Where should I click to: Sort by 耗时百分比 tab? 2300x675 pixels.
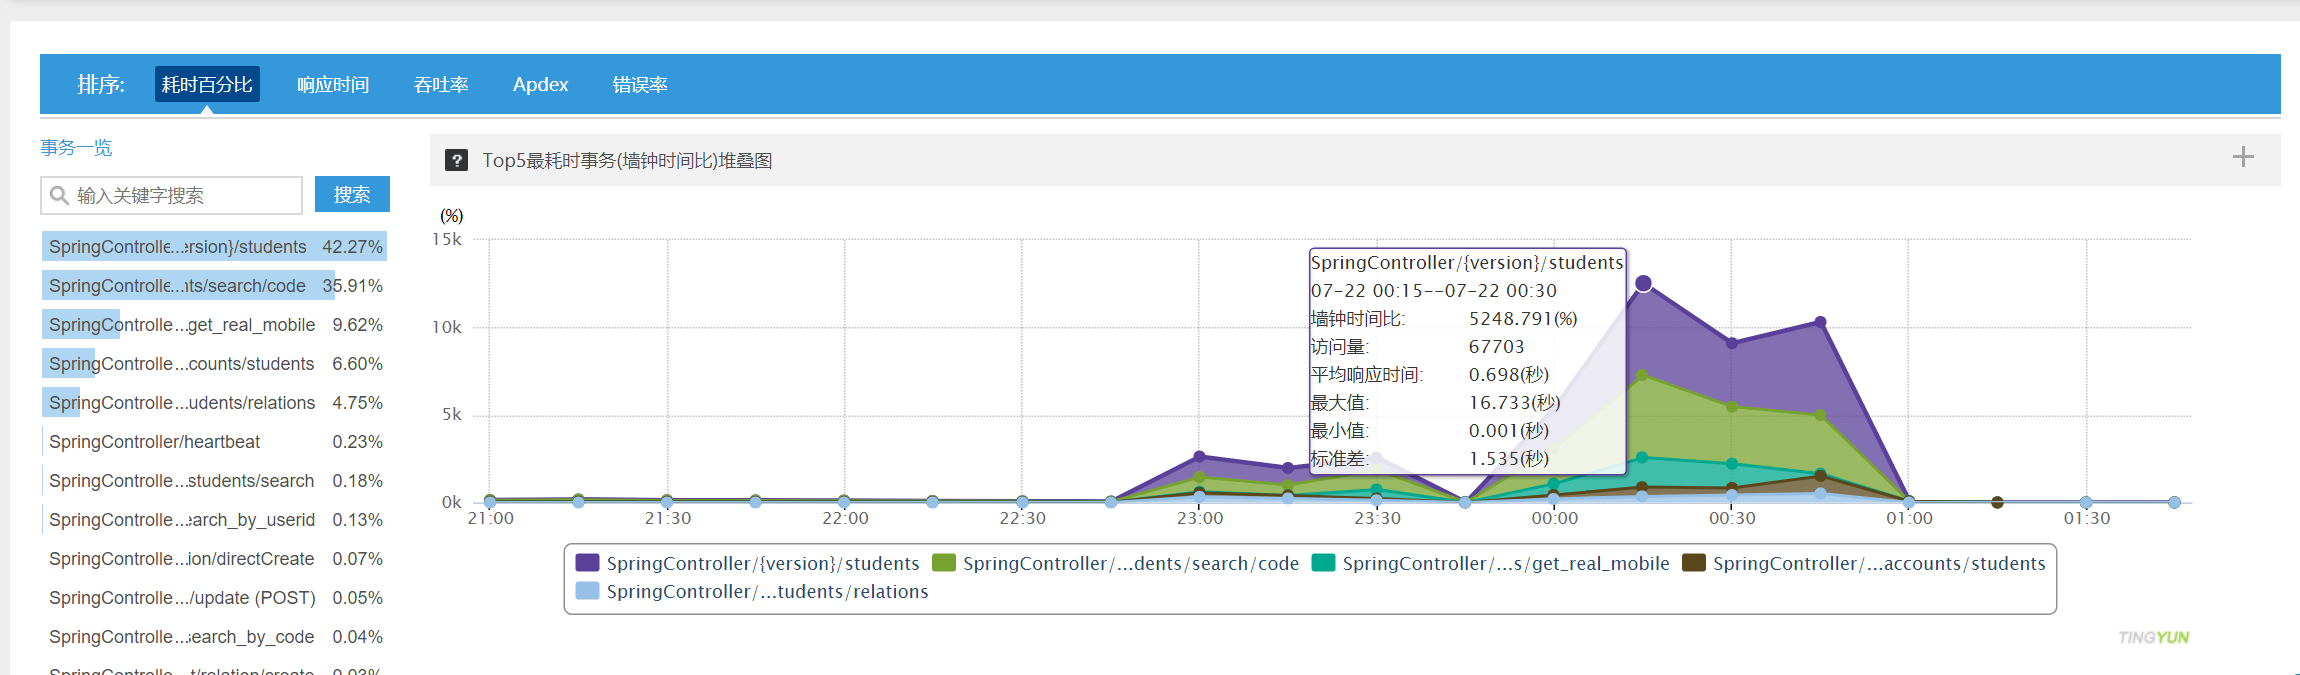pyautogui.click(x=207, y=84)
